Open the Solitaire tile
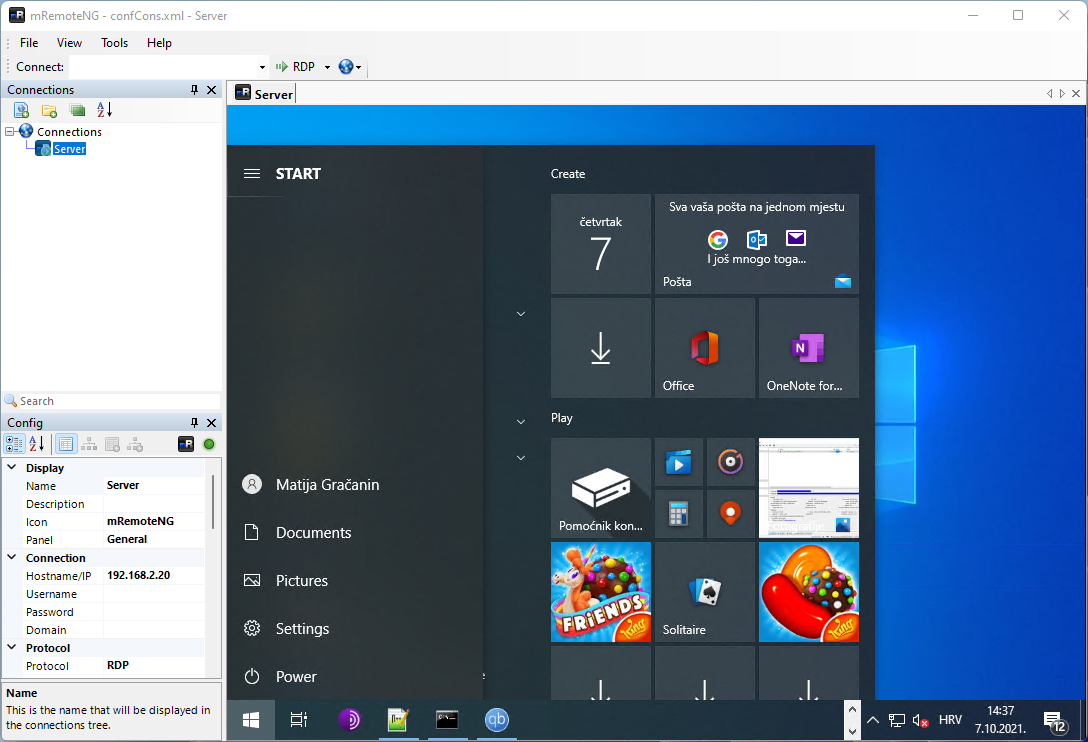The height and width of the screenshot is (742, 1088). click(x=705, y=592)
